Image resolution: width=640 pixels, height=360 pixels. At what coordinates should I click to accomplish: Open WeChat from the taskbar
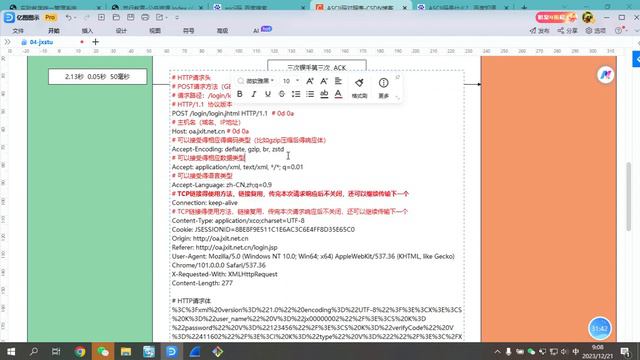(103, 351)
